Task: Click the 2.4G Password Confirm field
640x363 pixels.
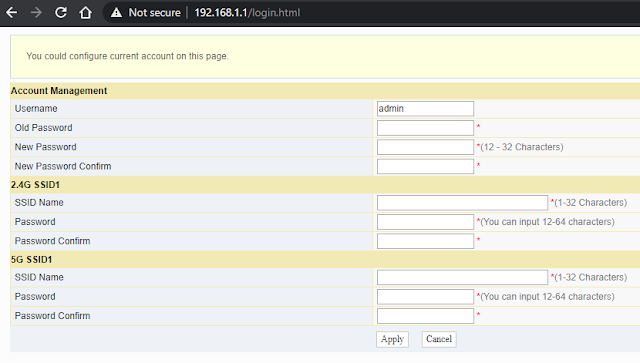Action: 425,241
